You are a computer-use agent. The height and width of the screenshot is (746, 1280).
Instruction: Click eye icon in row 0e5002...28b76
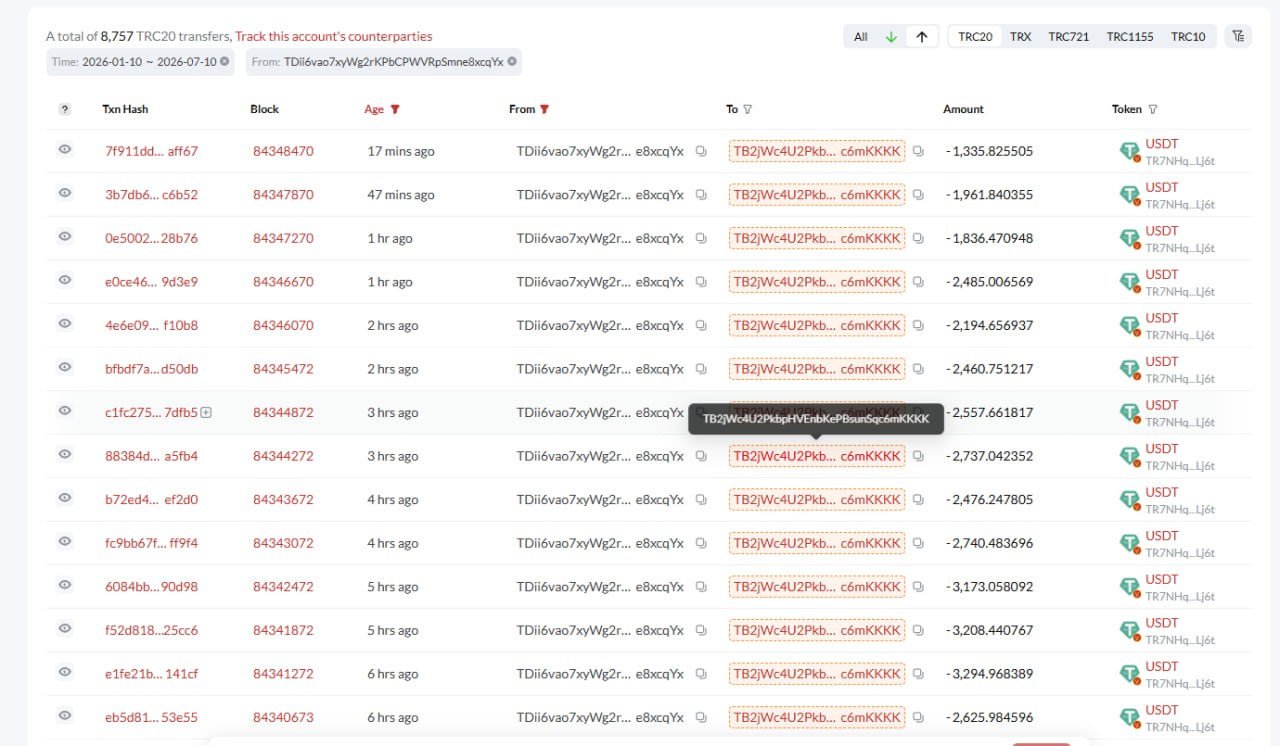coord(65,236)
